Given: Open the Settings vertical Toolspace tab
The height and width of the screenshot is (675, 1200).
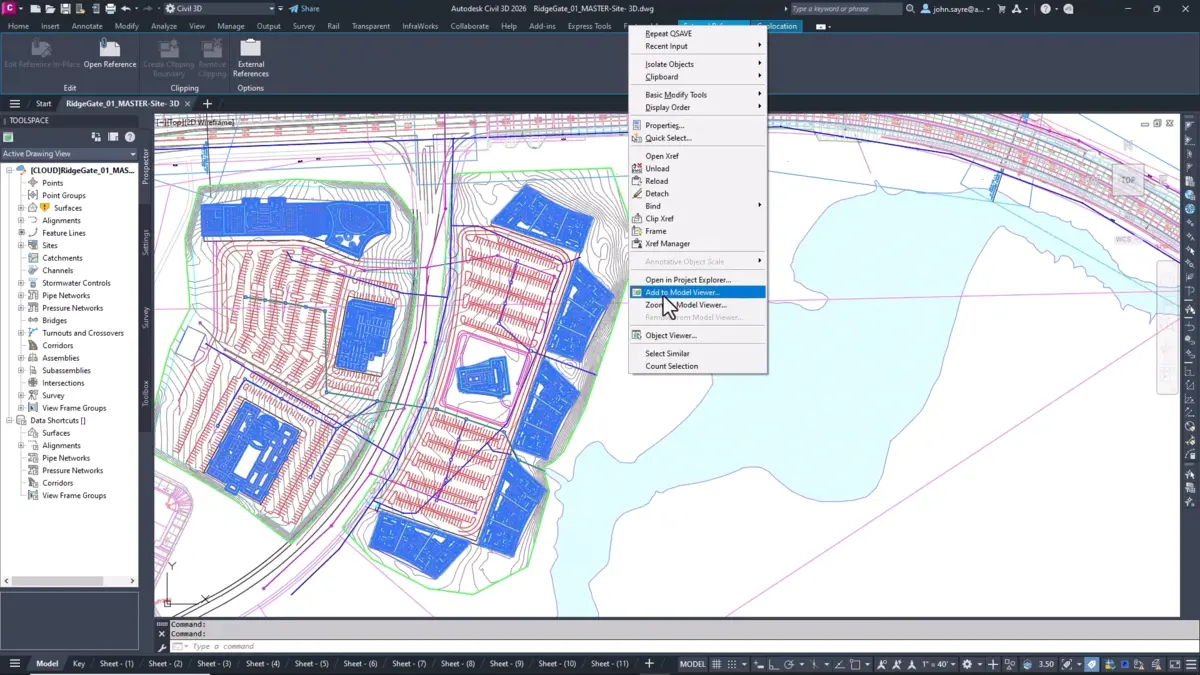Looking at the screenshot, I should (x=146, y=242).
